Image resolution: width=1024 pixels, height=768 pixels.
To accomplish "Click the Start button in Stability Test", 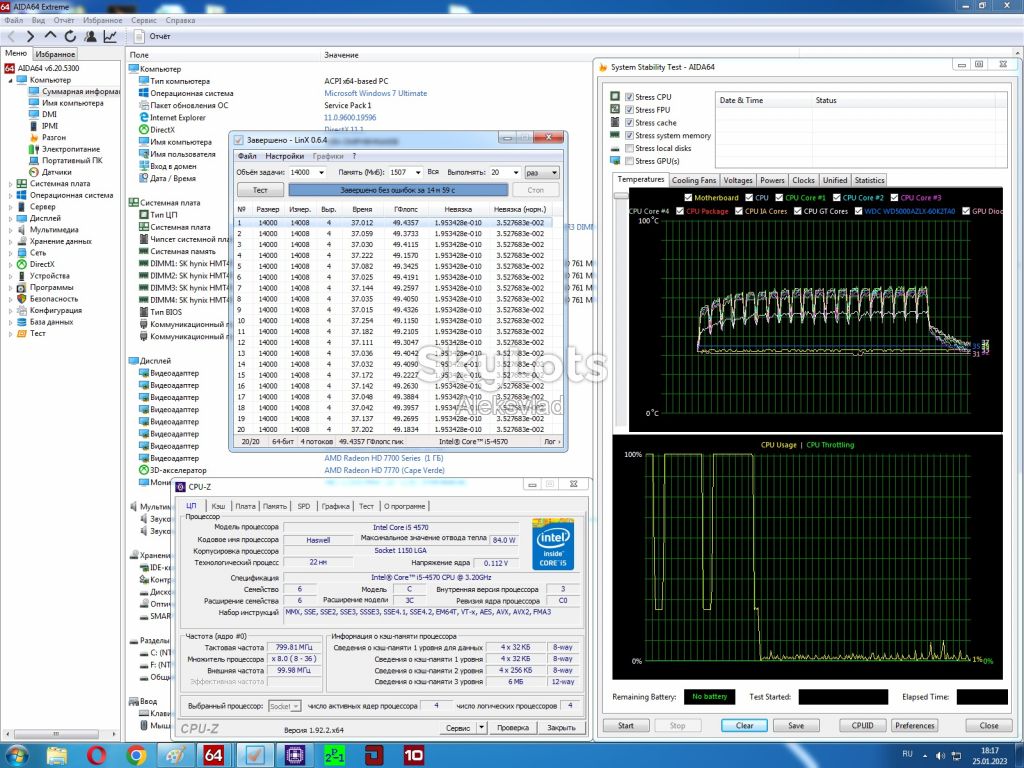I will point(626,726).
